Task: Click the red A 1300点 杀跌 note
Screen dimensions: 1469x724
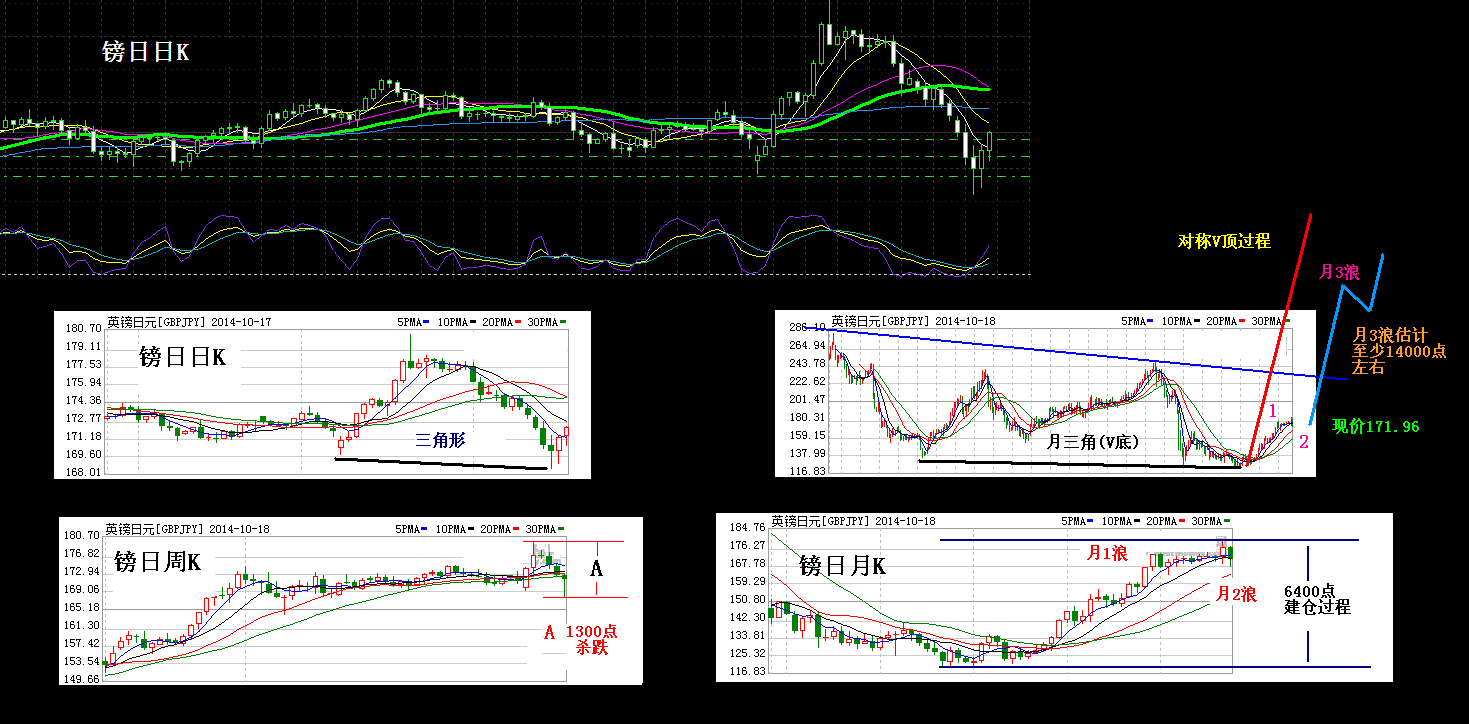Action: [581, 640]
